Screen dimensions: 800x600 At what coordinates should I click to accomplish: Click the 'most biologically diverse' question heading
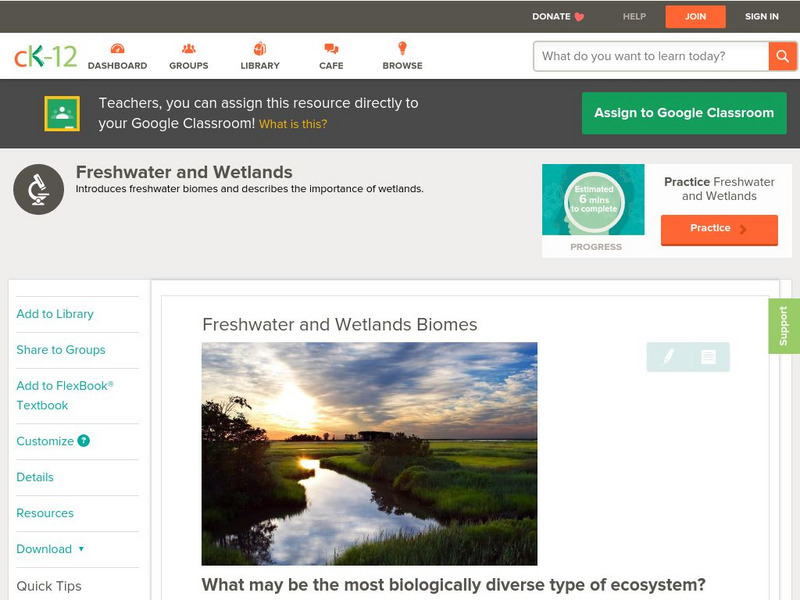(x=454, y=585)
